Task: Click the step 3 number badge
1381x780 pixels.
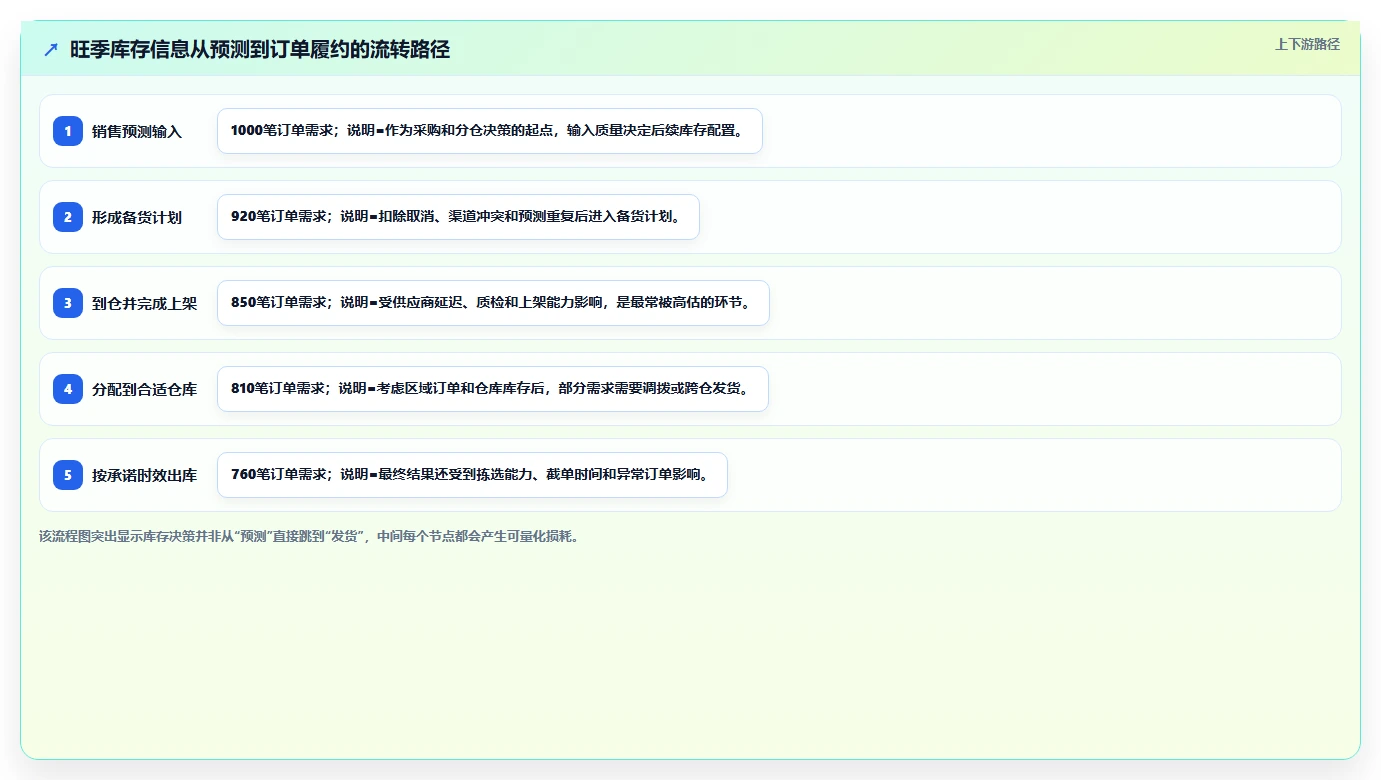Action: 68,303
